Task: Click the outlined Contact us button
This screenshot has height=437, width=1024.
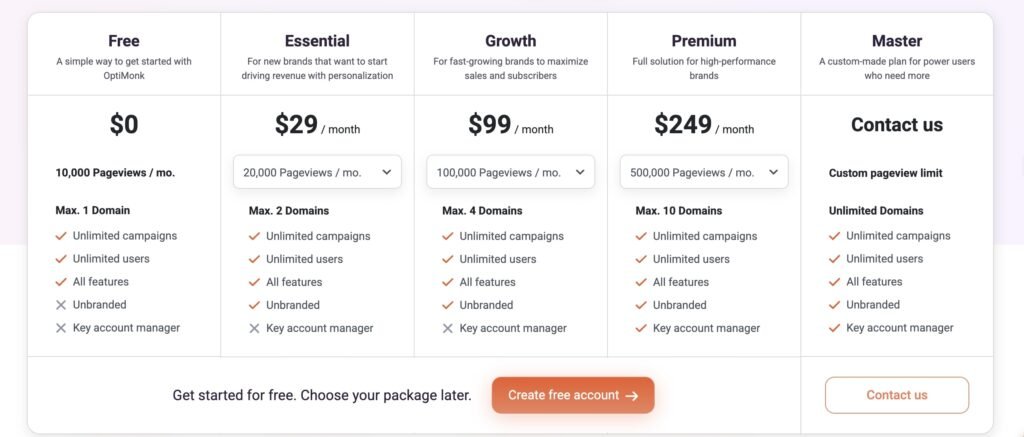Action: [896, 395]
